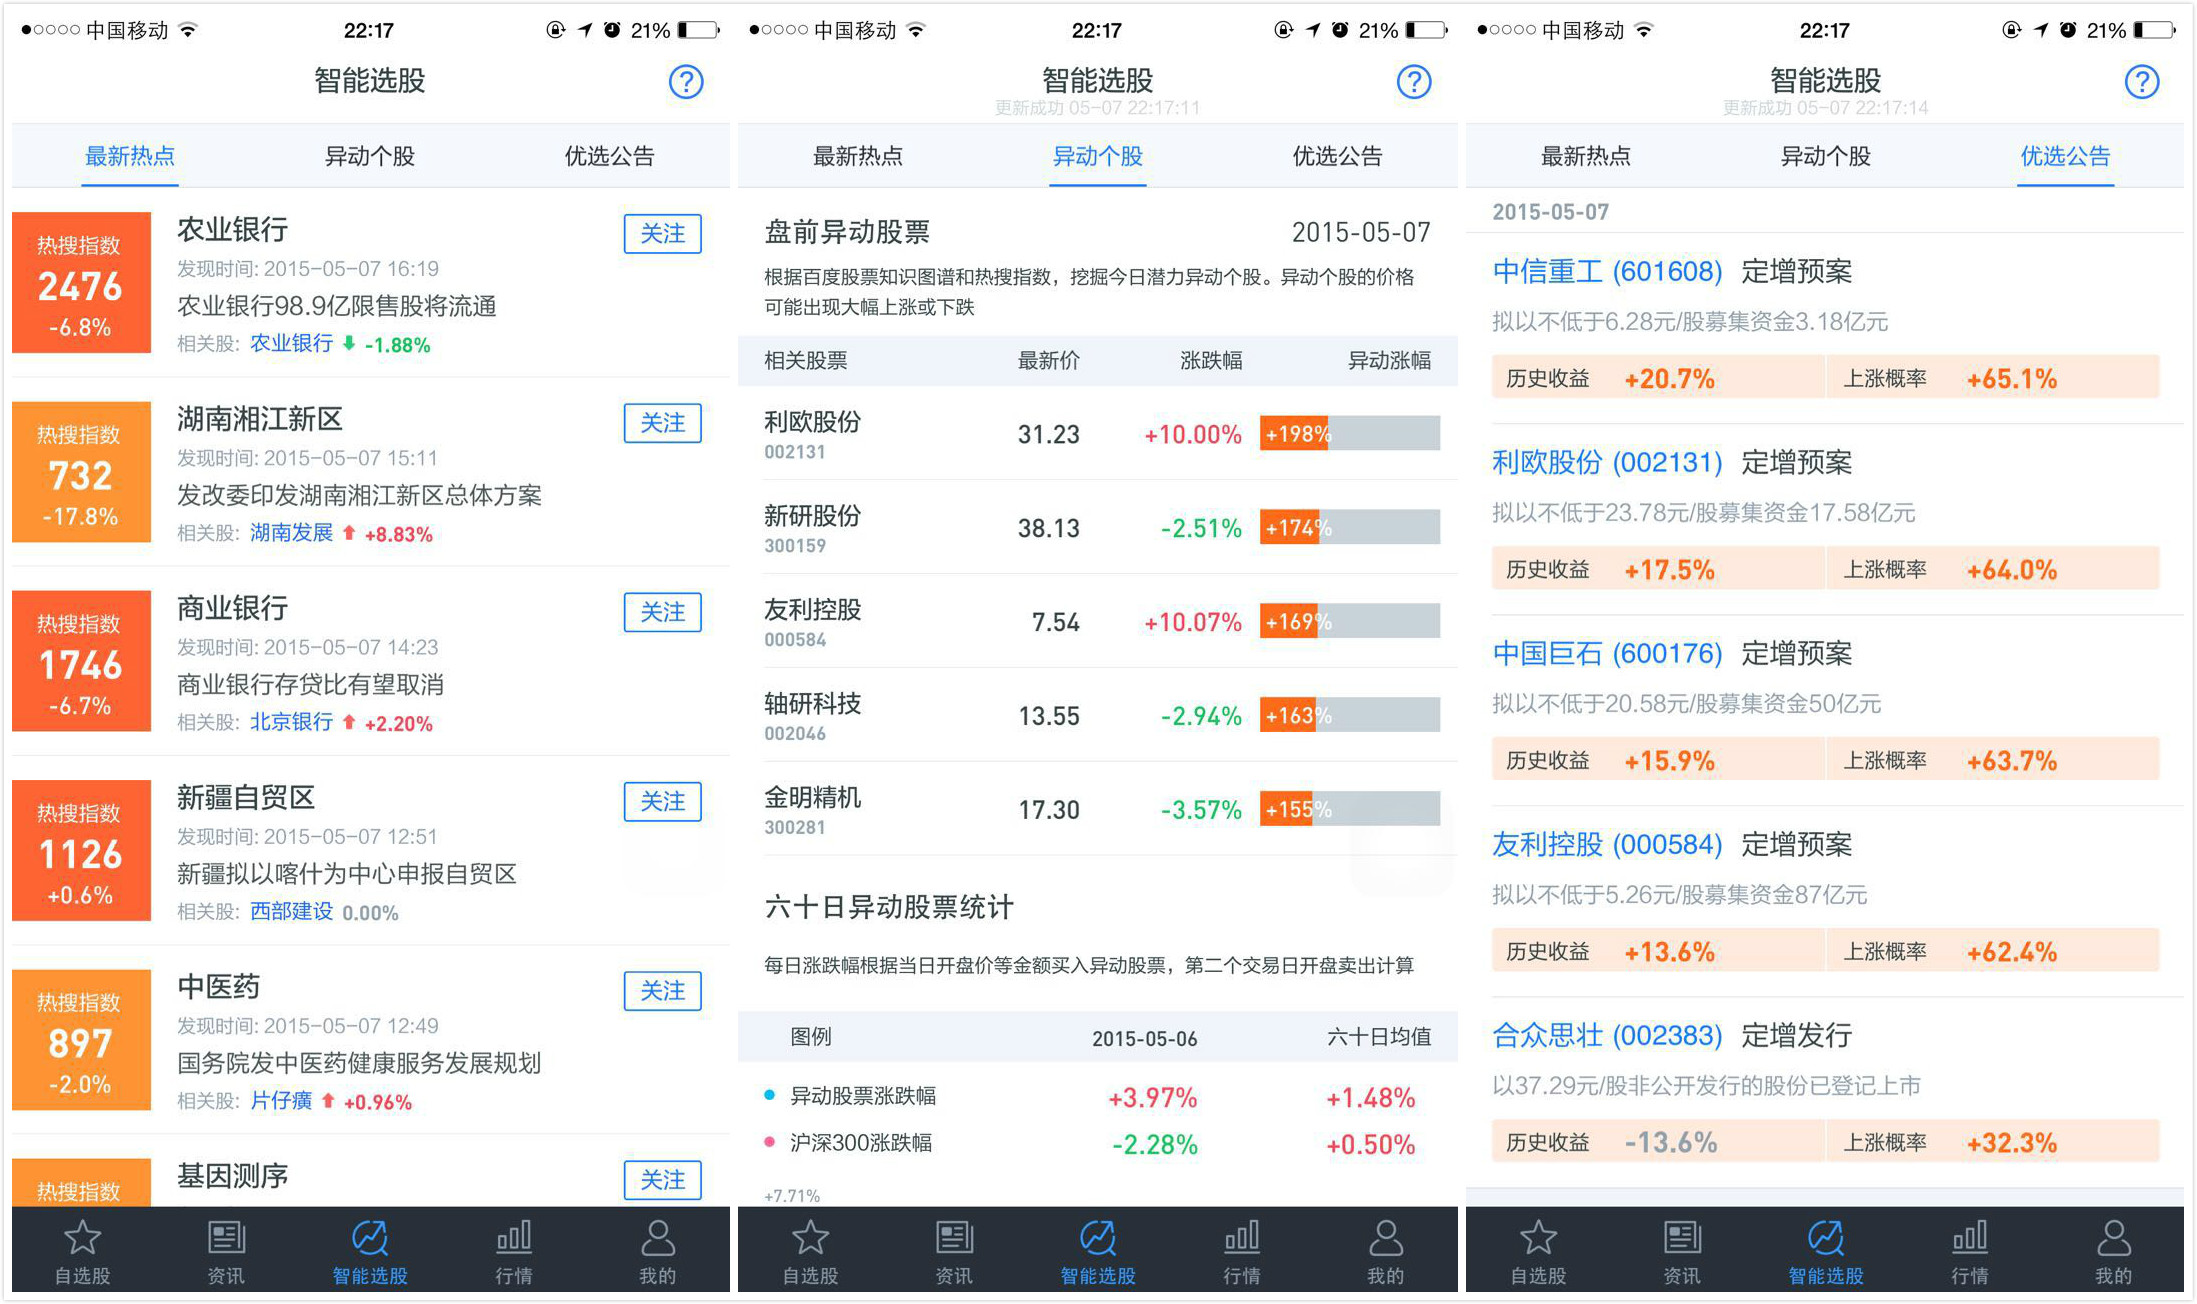Follow 新疆自贸区 topic with 关注 button
2197x1304 pixels.
(662, 801)
